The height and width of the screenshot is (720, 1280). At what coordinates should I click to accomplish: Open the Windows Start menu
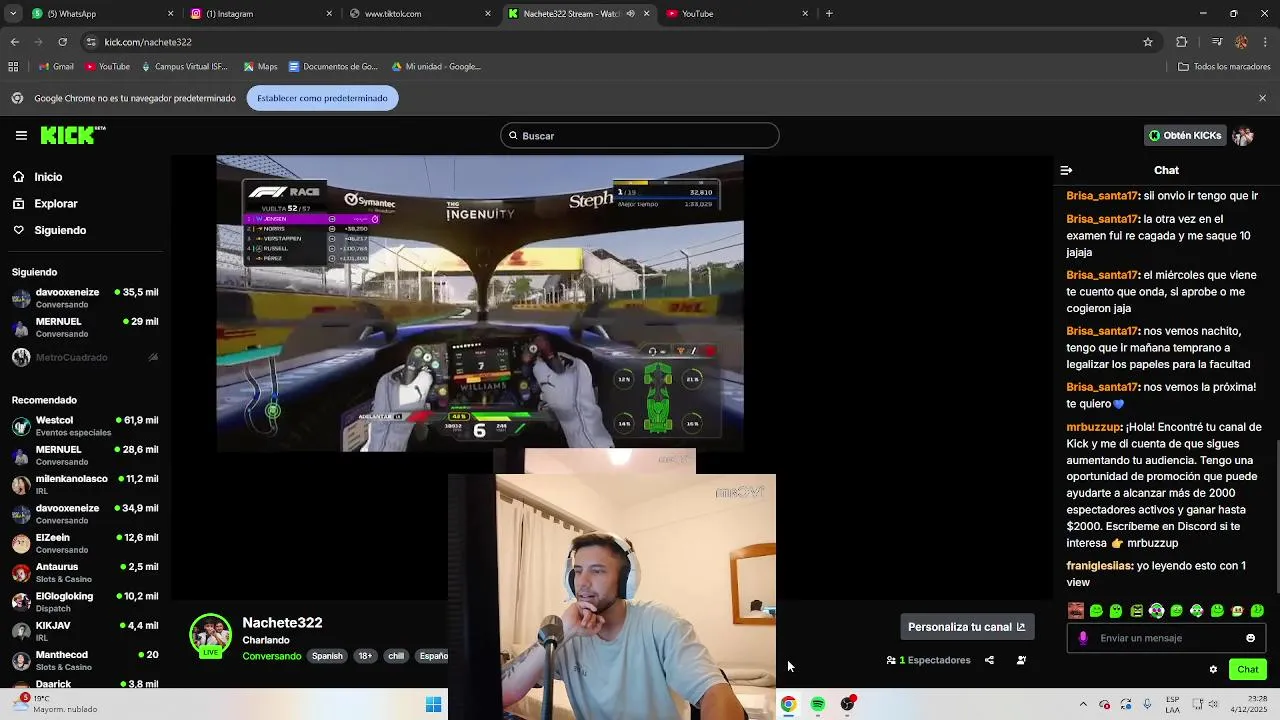433,704
